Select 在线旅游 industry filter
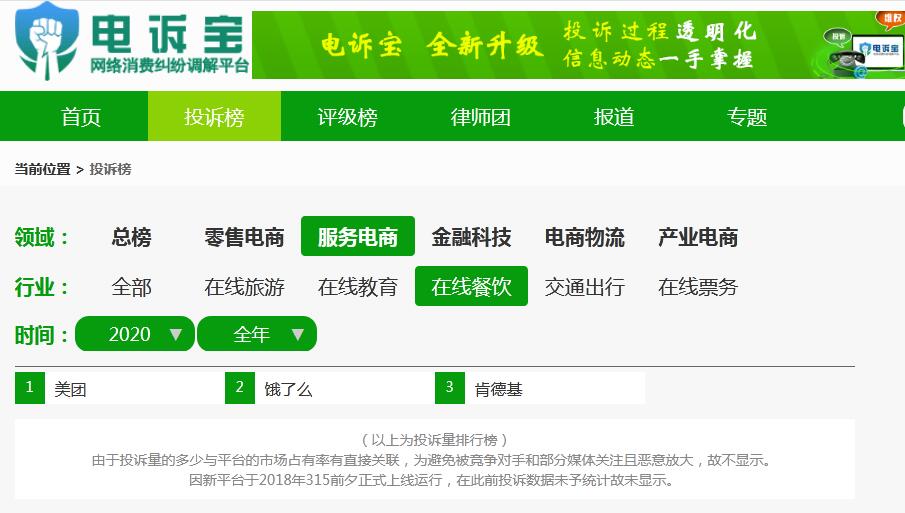 pyautogui.click(x=245, y=286)
